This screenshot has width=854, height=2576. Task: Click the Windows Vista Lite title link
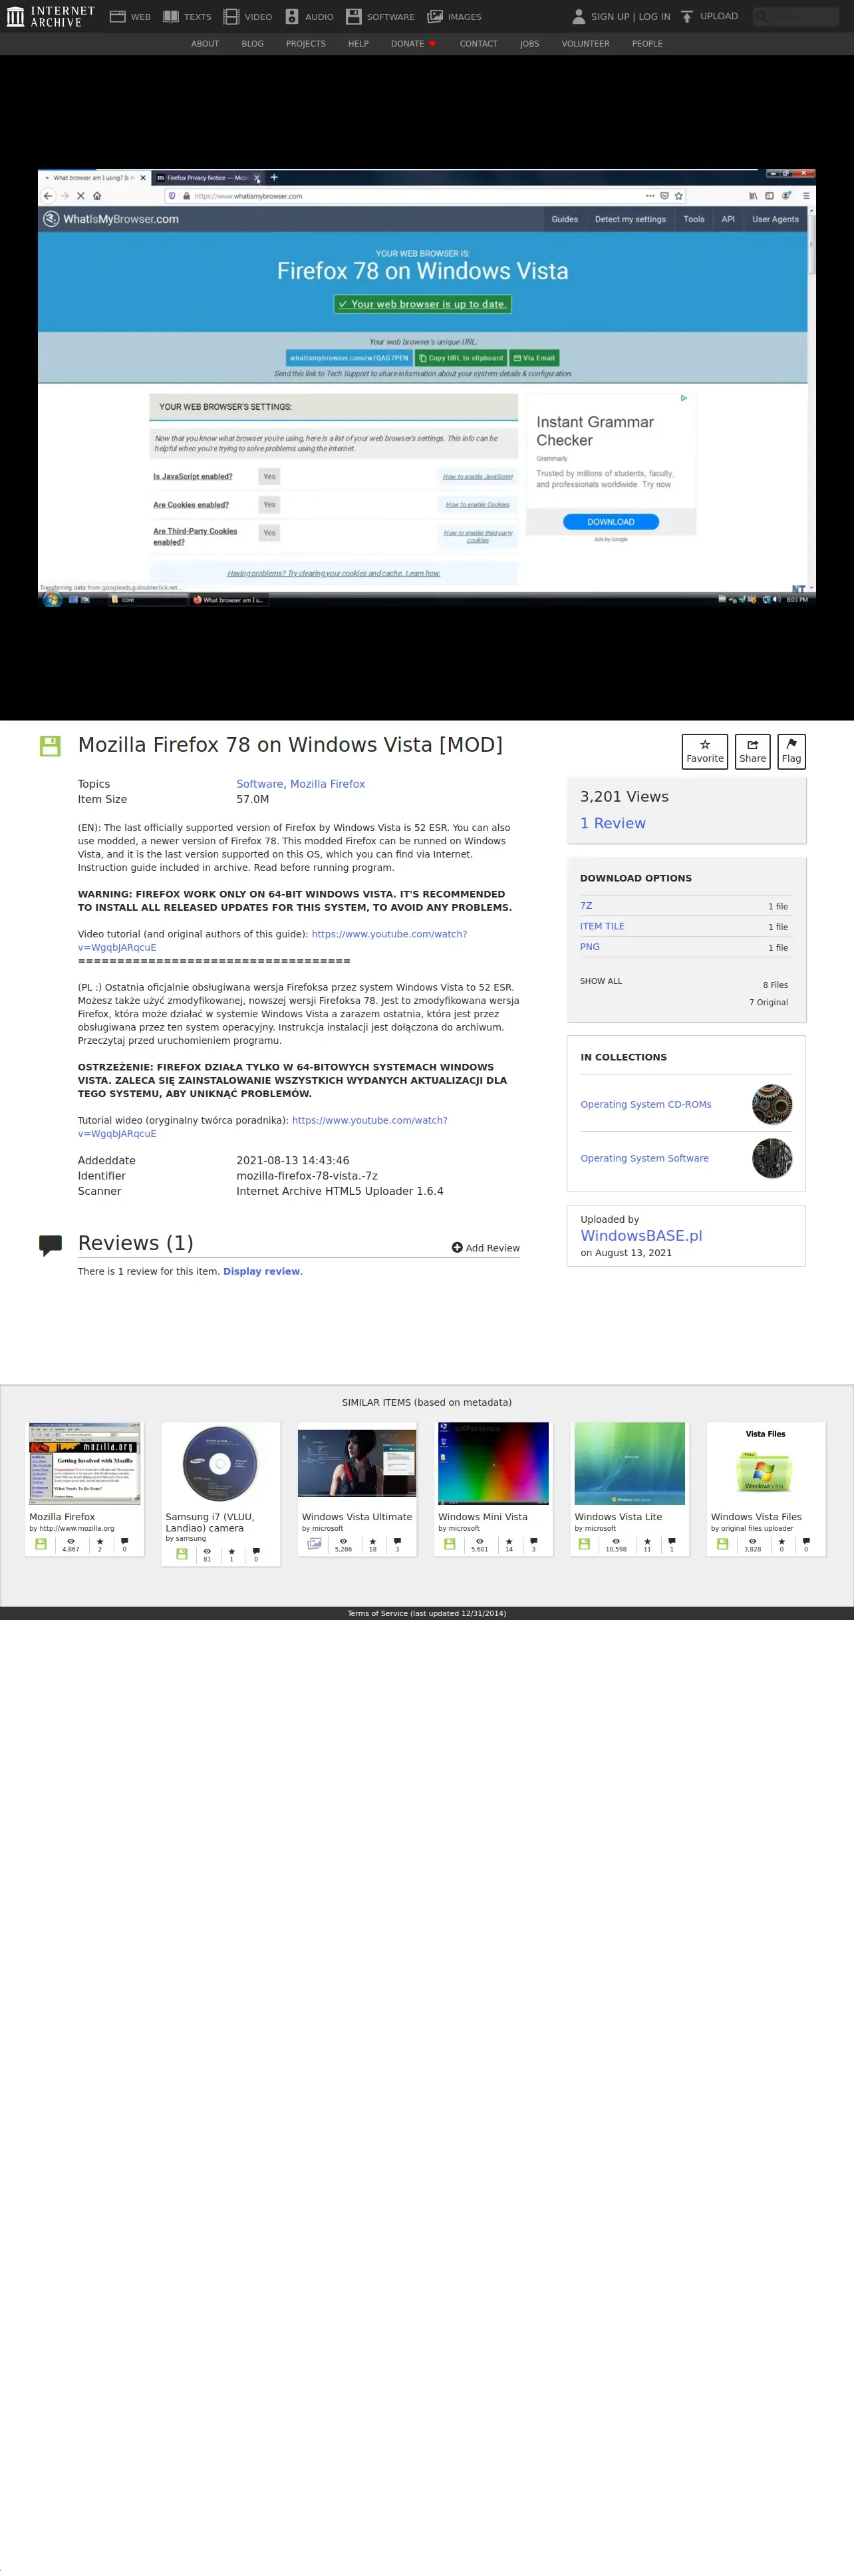click(x=618, y=1516)
